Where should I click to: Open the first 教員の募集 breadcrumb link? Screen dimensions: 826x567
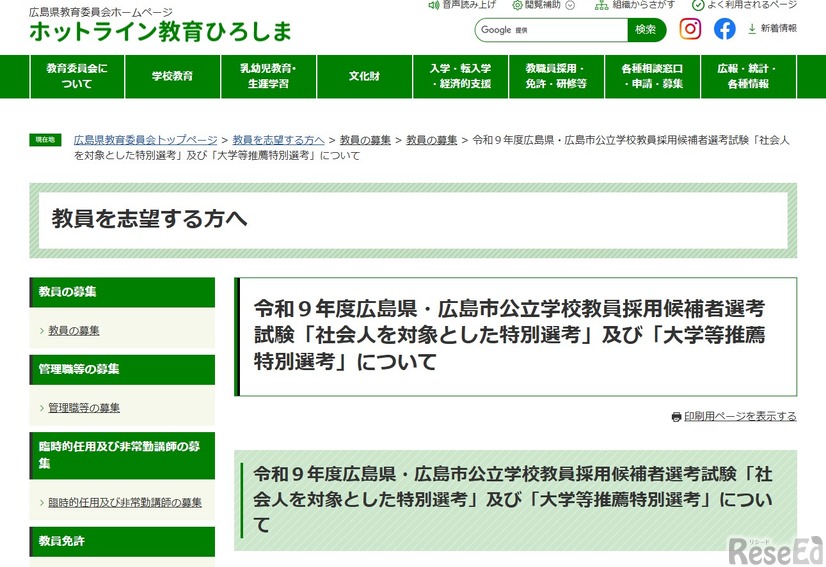coord(365,140)
